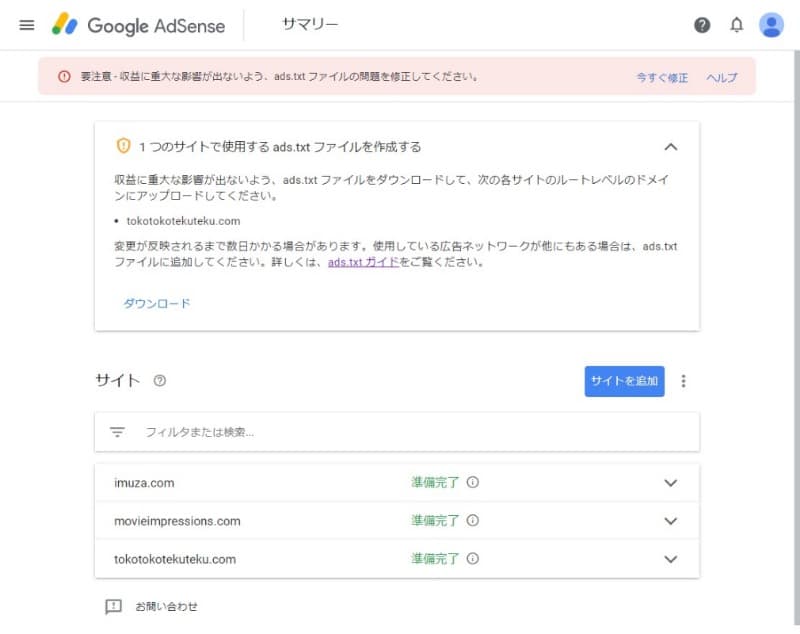Click the Google AdSense logo

pos(138,25)
